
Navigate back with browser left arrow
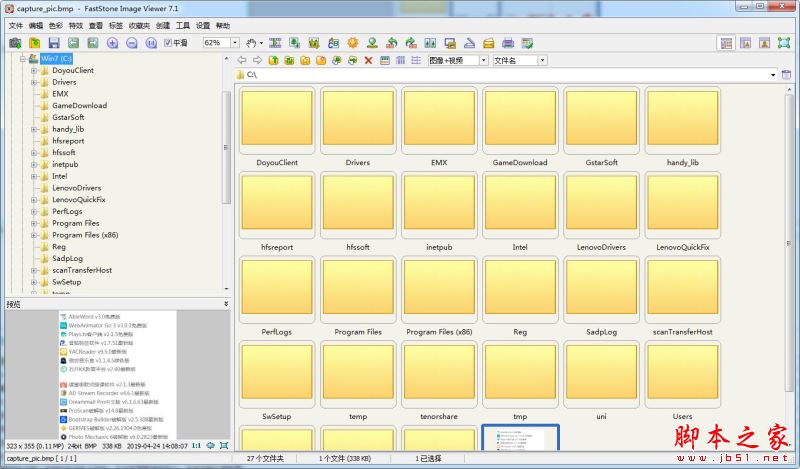pyautogui.click(x=242, y=60)
